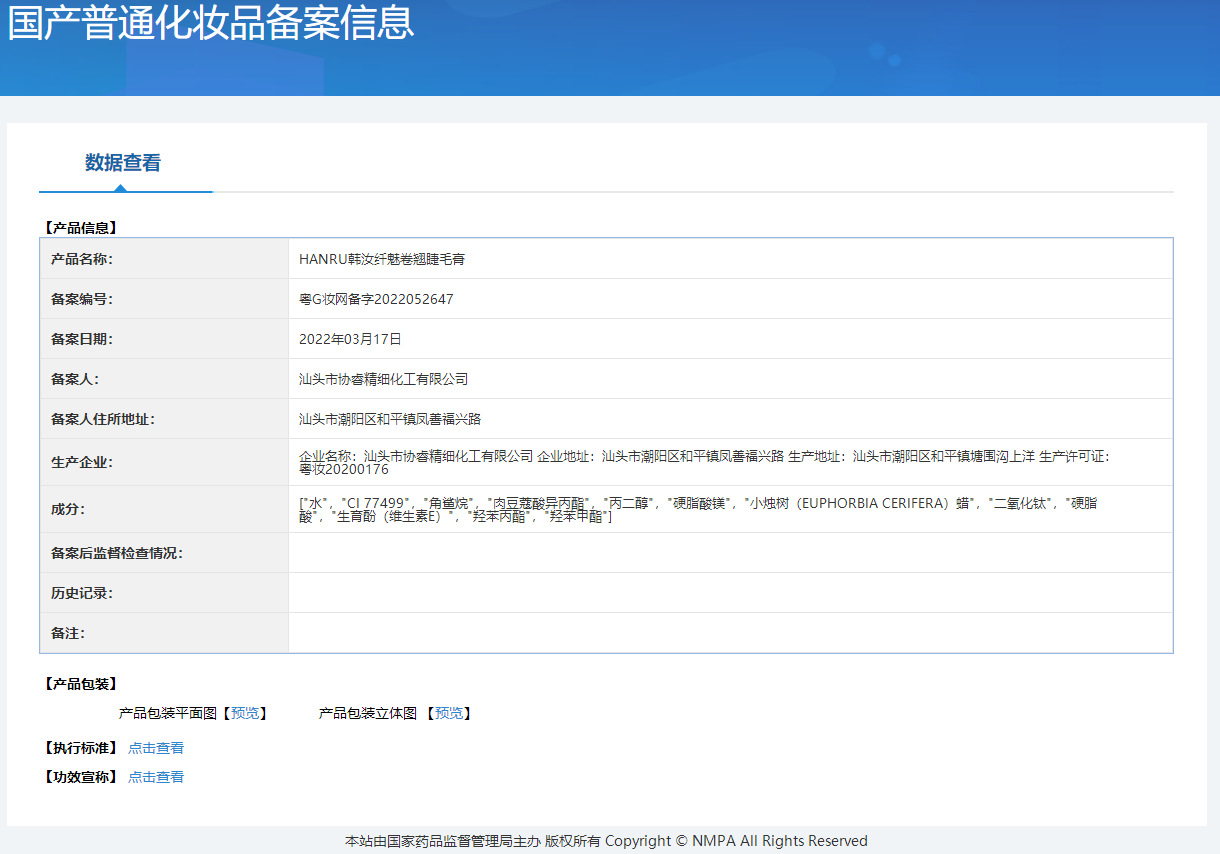This screenshot has width=1220, height=854.
Task: Click the 备案后监督检查情况 row label
Action: point(117,553)
